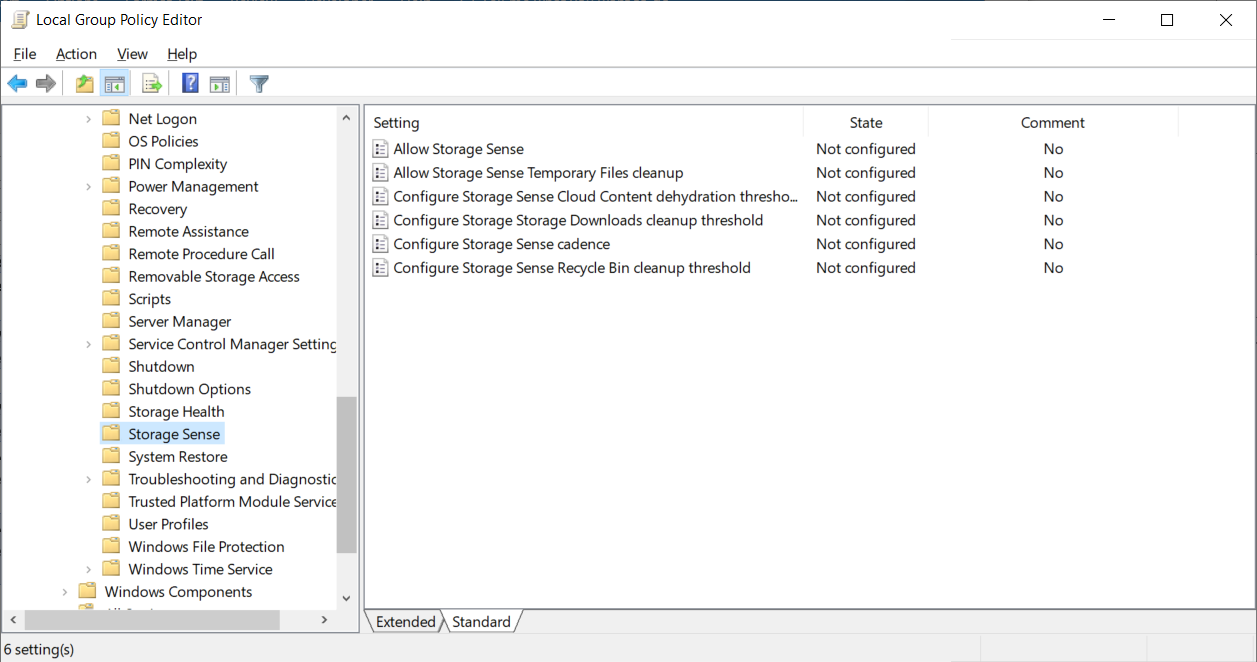Click the tree scrollbar up arrow
Image resolution: width=1257 pixels, height=662 pixels.
347,118
